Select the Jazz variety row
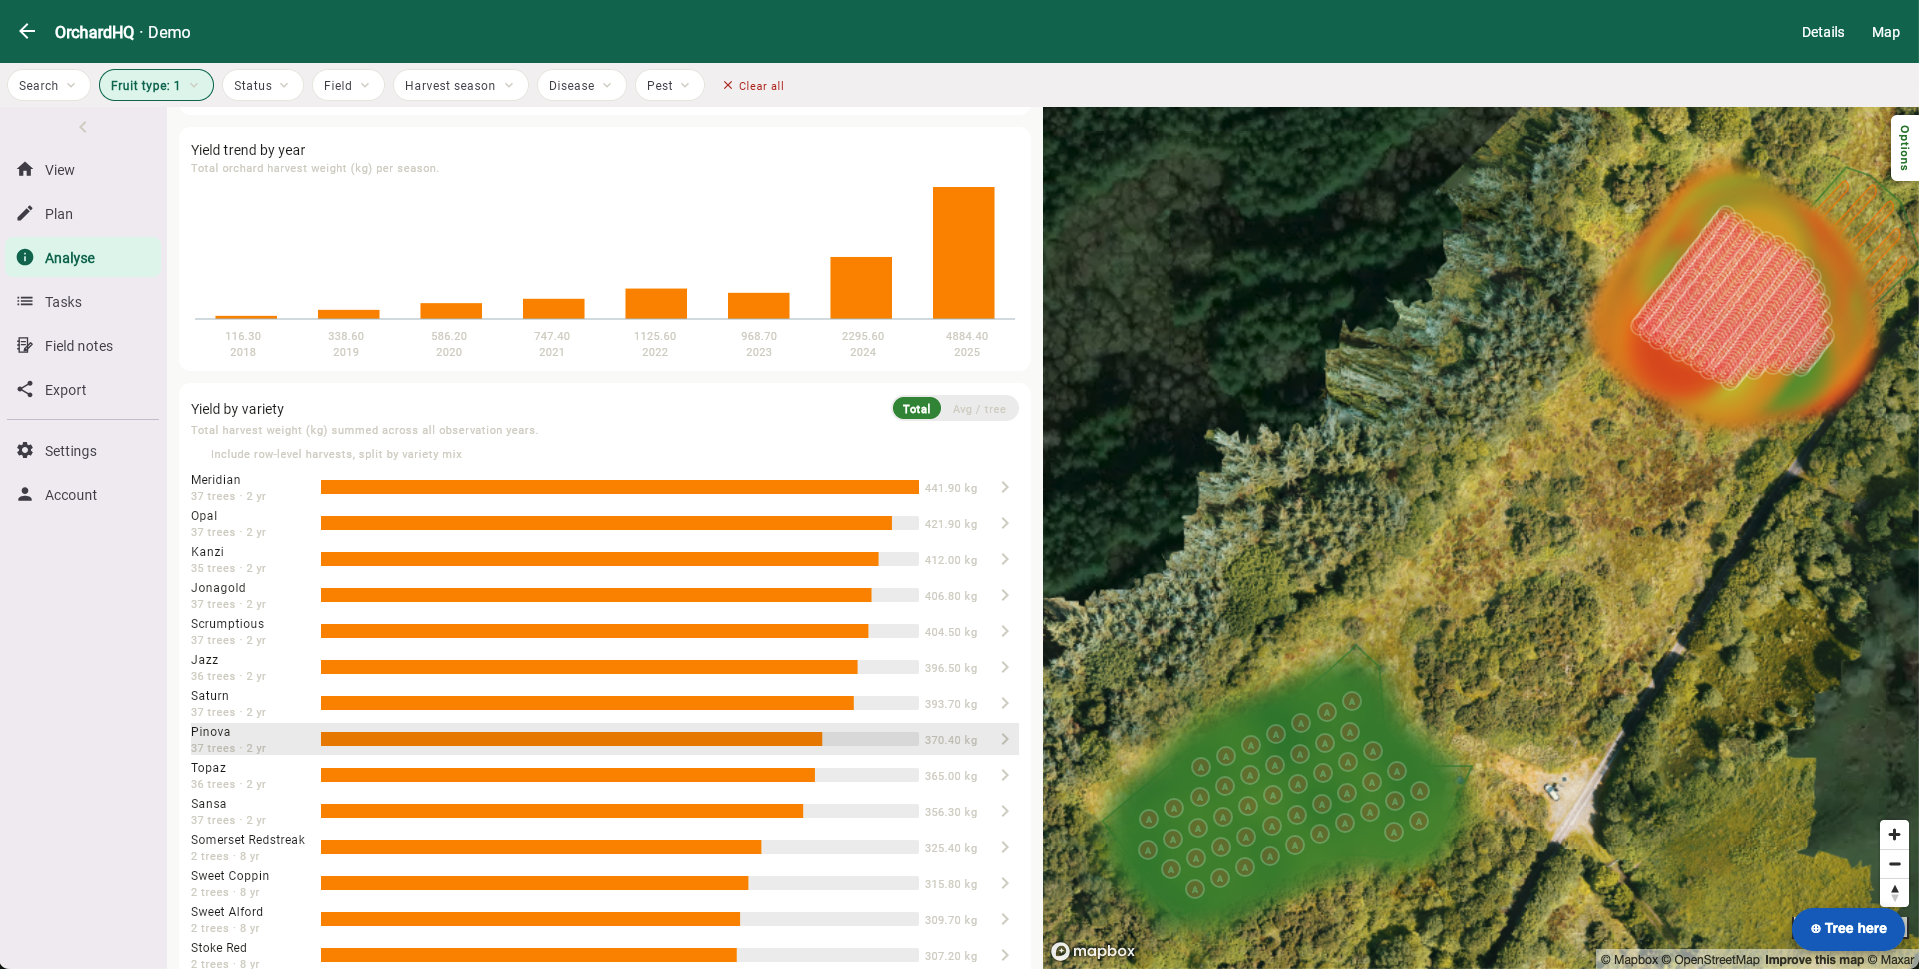This screenshot has width=1919, height=969. click(604, 668)
